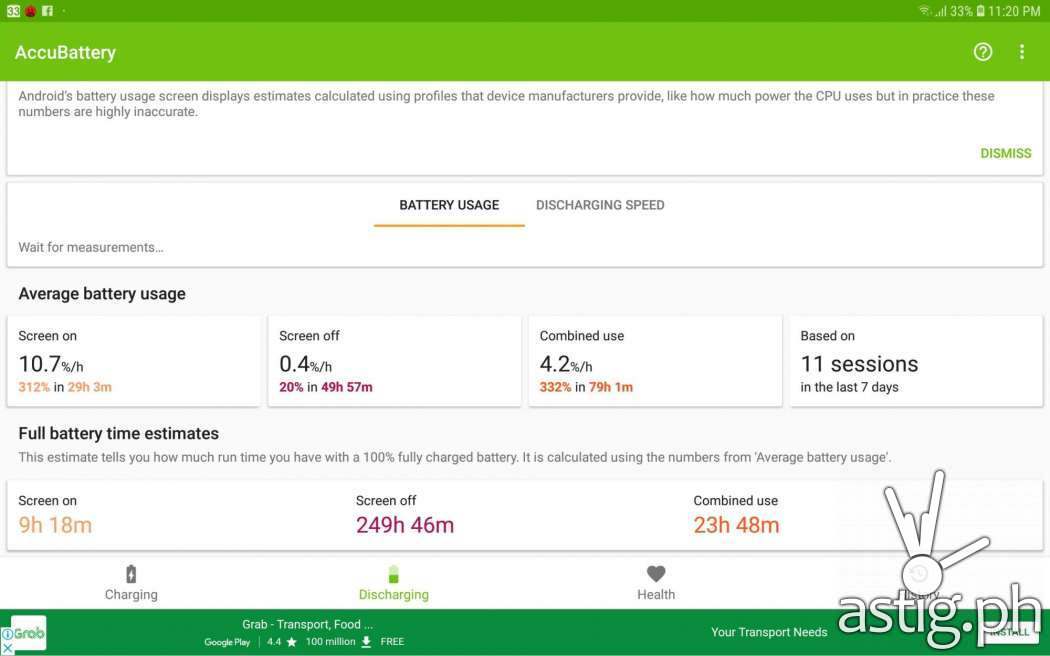Image resolution: width=1050 pixels, height=656 pixels.
Task: Select the Combined use 4.2%/h card
Action: pyautogui.click(x=655, y=361)
